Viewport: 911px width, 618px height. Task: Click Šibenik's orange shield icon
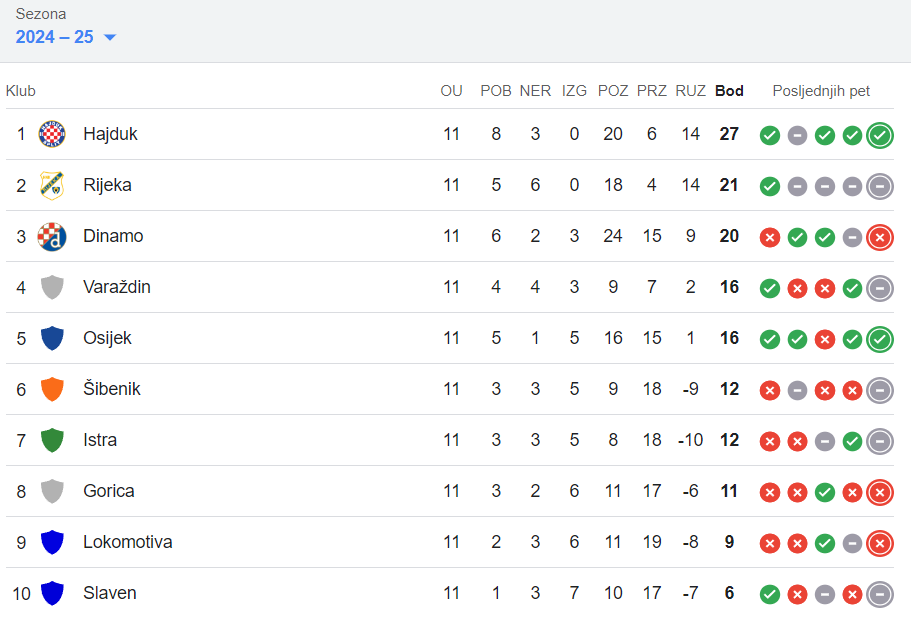coord(52,389)
